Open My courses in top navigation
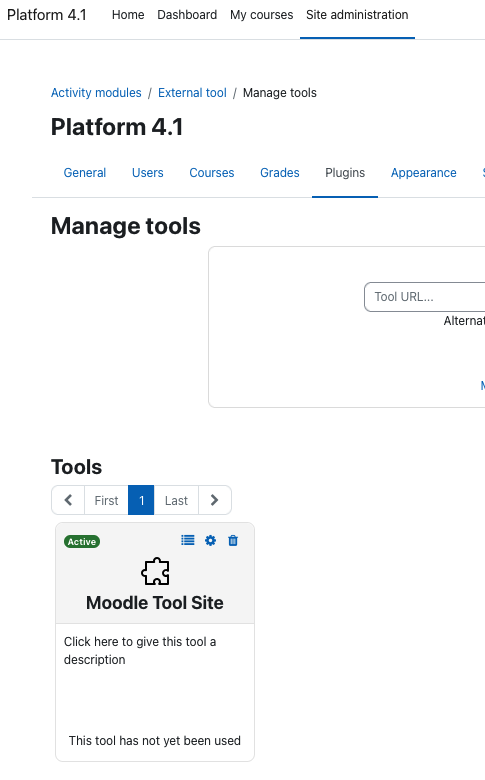This screenshot has width=485, height=780. click(262, 15)
